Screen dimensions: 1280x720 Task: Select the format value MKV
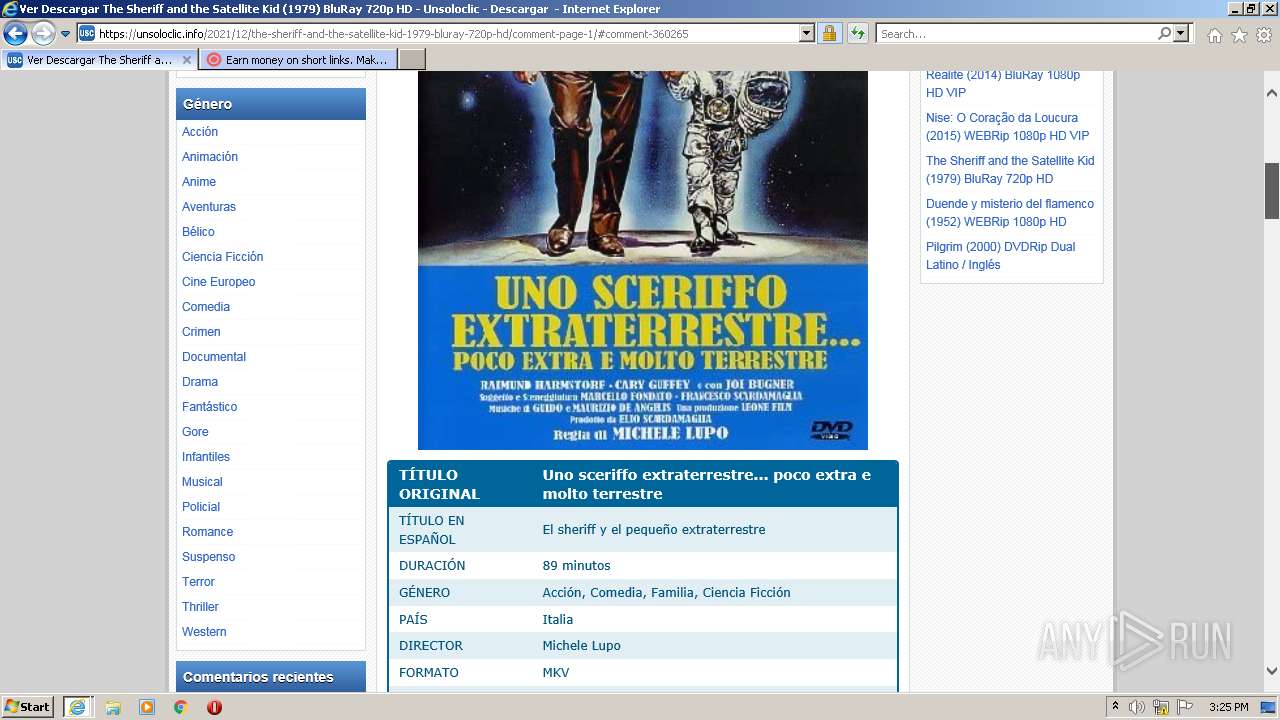556,673
